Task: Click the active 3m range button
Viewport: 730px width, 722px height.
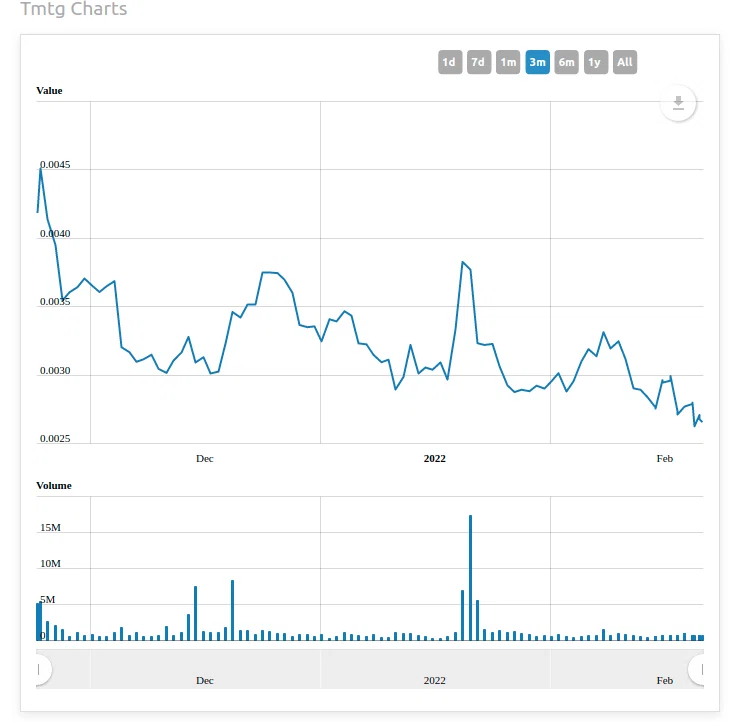Action: [x=537, y=62]
